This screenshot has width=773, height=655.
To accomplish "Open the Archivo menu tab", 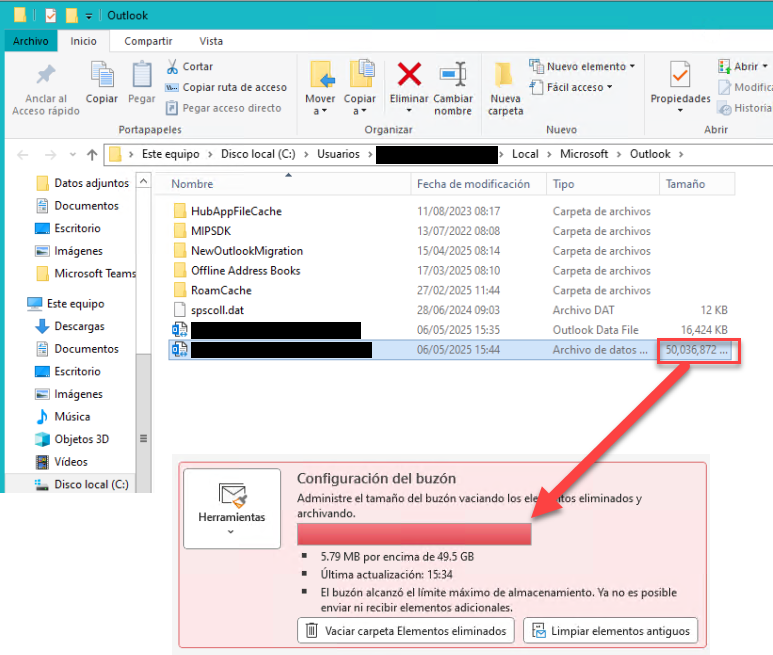I will [x=31, y=41].
